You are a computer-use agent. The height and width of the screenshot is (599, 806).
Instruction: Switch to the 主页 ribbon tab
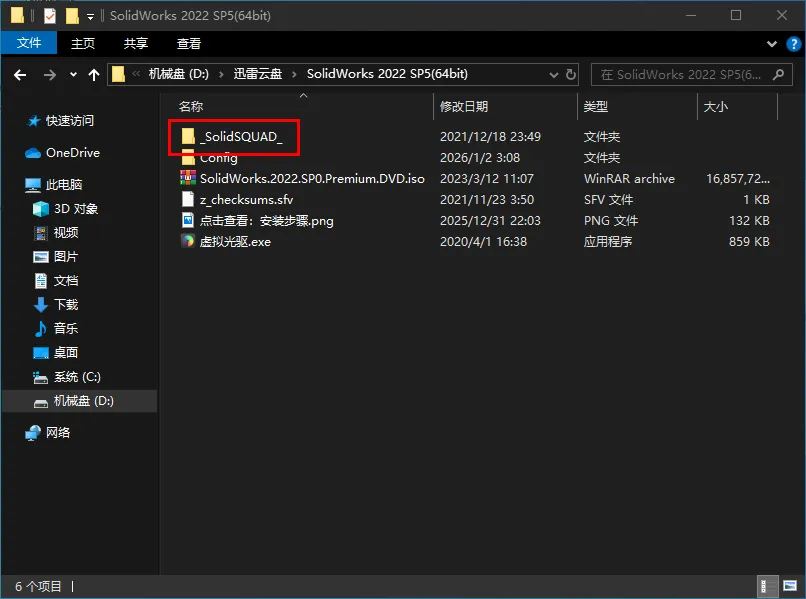tap(83, 43)
